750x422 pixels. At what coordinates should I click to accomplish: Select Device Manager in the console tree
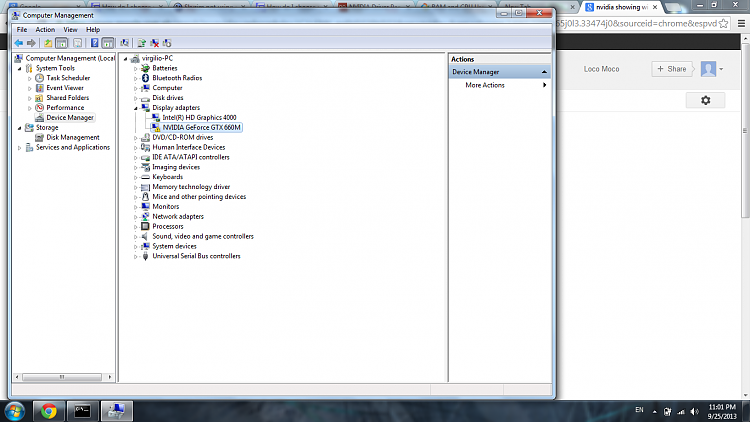(x=70, y=118)
